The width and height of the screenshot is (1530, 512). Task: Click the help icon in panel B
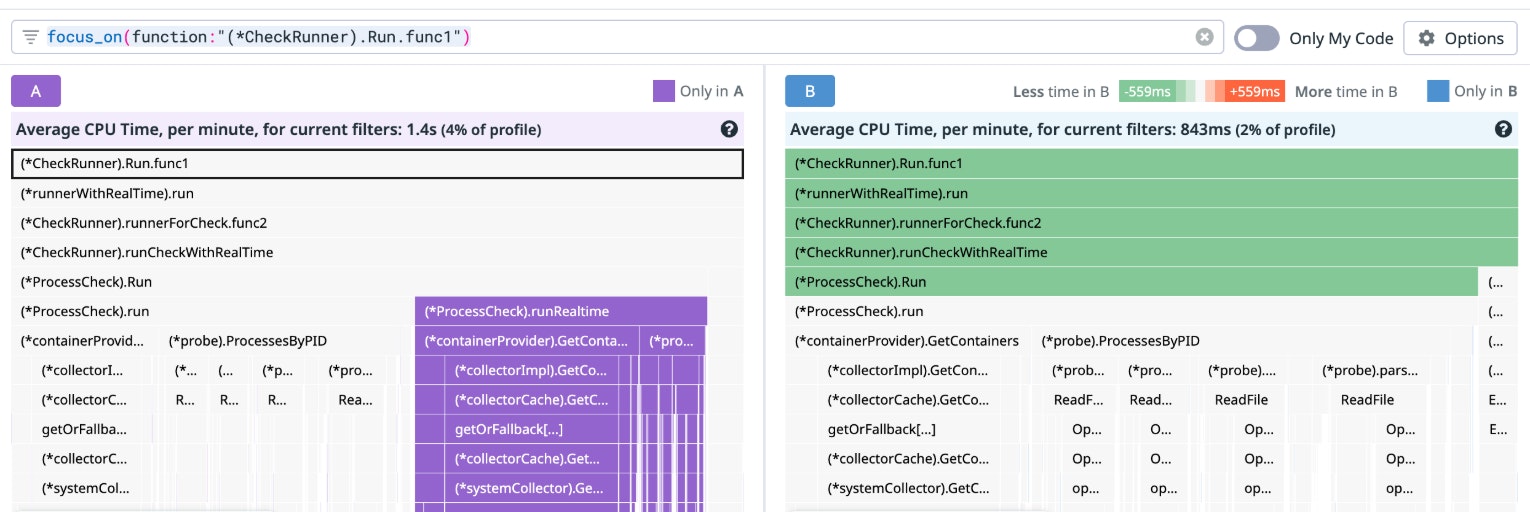[1502, 129]
